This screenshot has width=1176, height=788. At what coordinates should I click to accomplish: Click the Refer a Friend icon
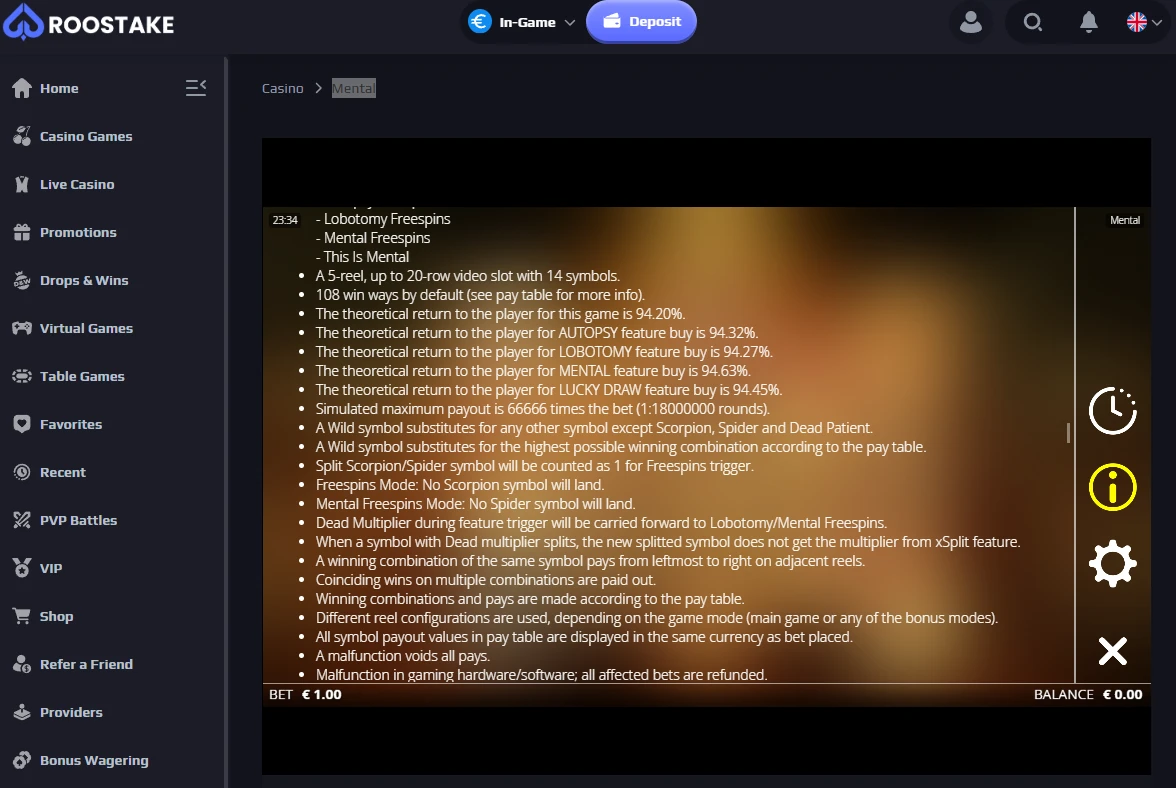(x=22, y=664)
